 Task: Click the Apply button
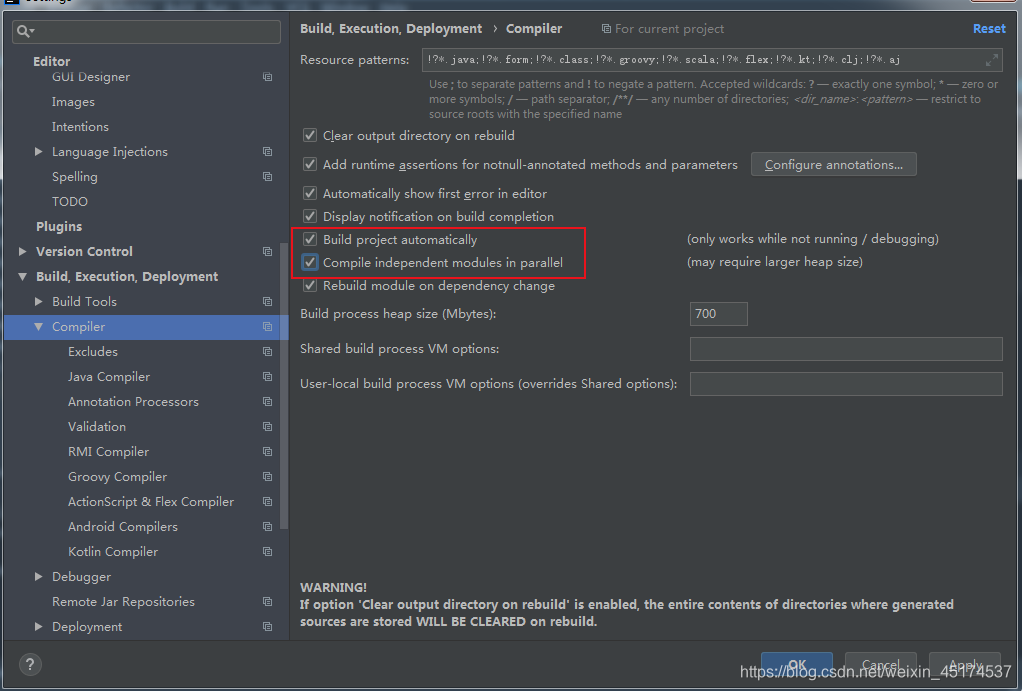point(965,664)
